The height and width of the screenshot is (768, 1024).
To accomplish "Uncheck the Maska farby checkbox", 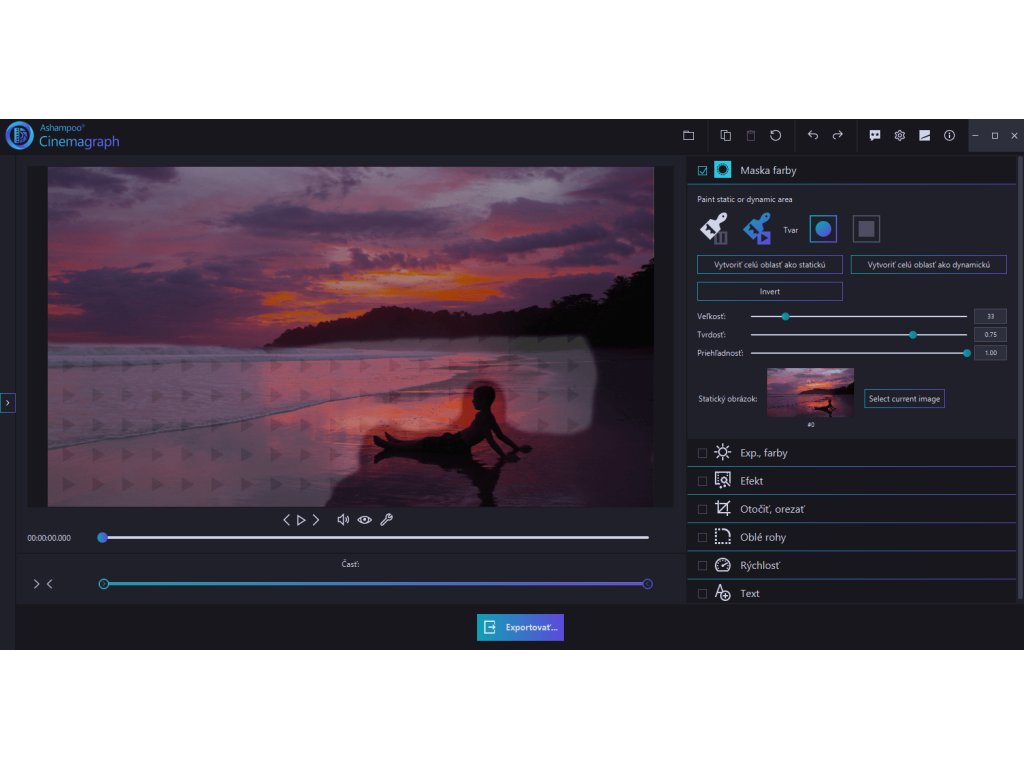I will coord(702,171).
